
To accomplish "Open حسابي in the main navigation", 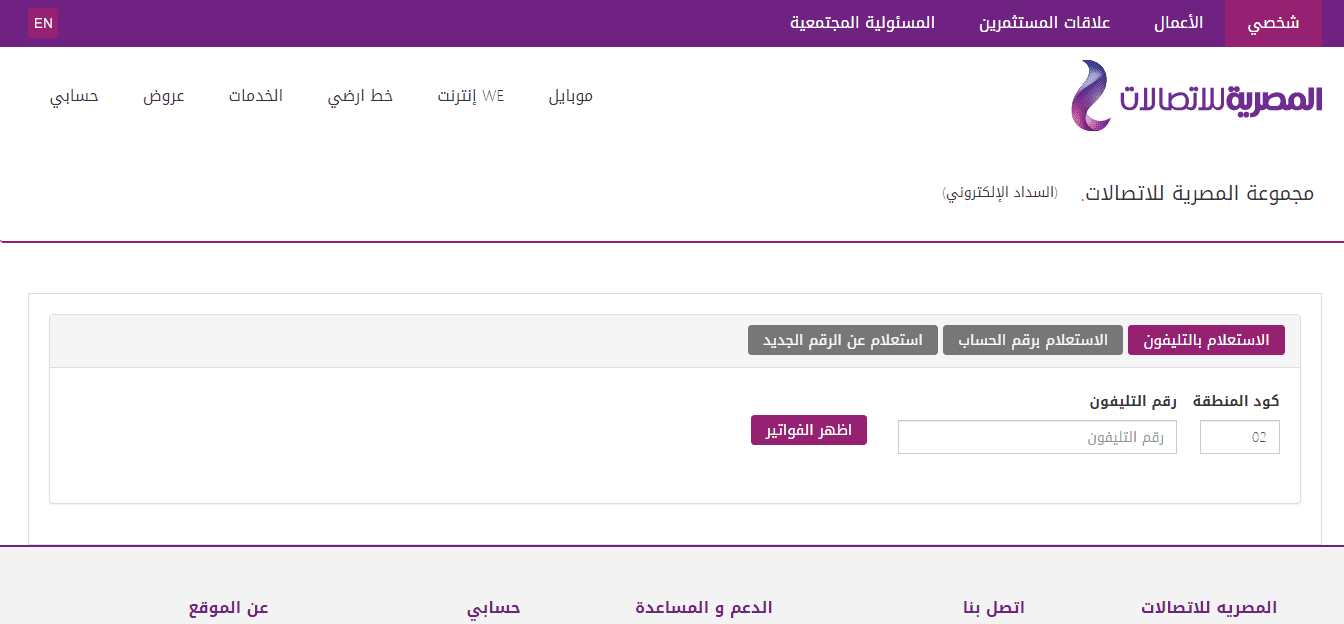I will point(74,96).
